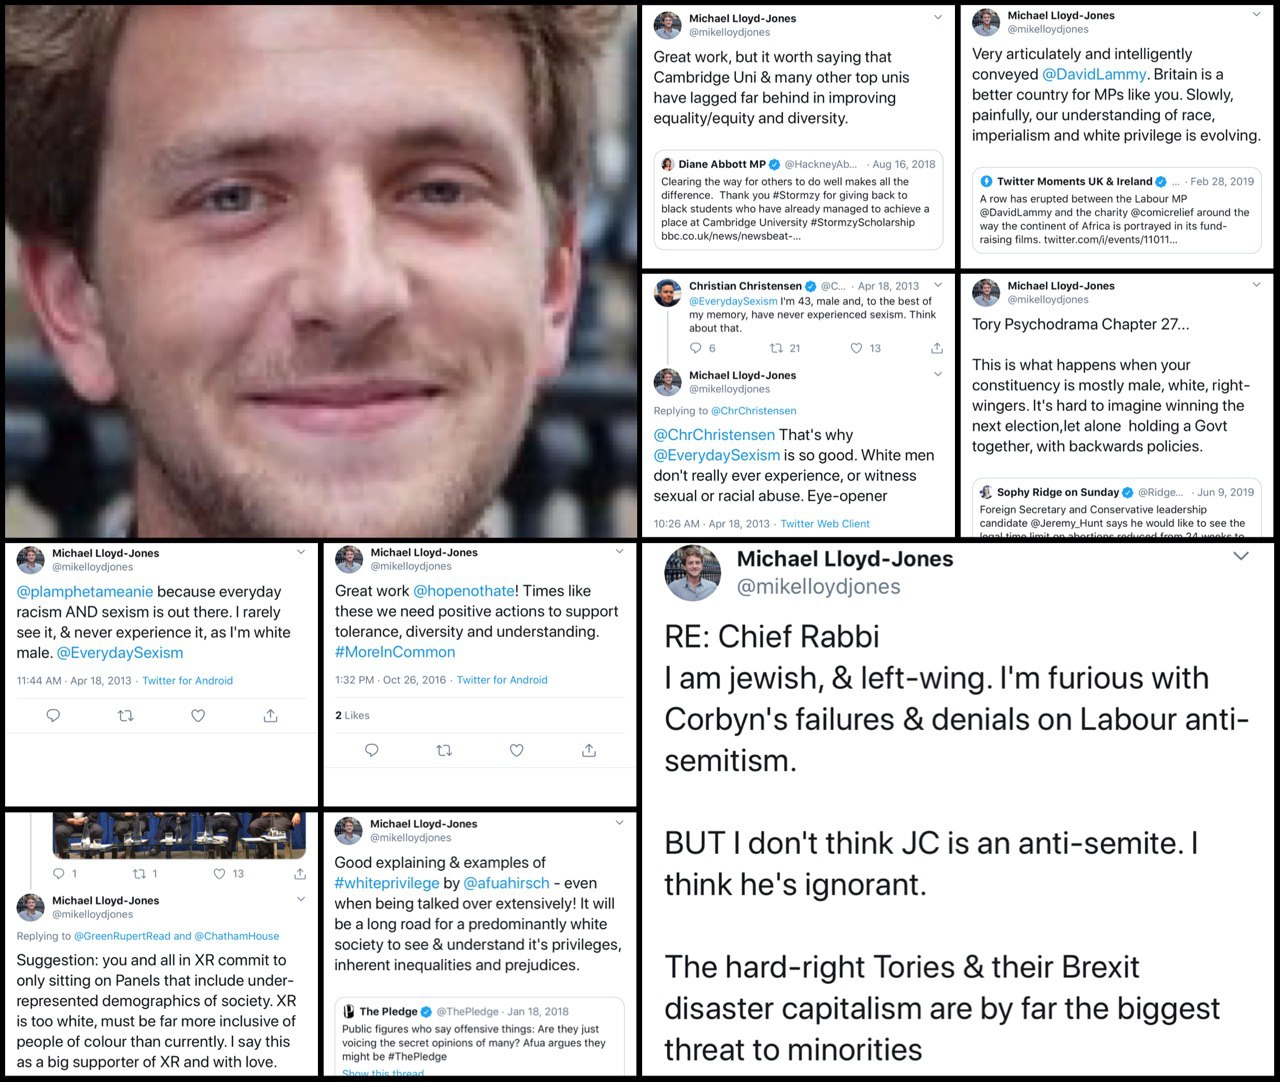Retweet Christian Christensen's tweet with 21 retweets
Image resolution: width=1280 pixels, height=1082 pixels.
776,348
